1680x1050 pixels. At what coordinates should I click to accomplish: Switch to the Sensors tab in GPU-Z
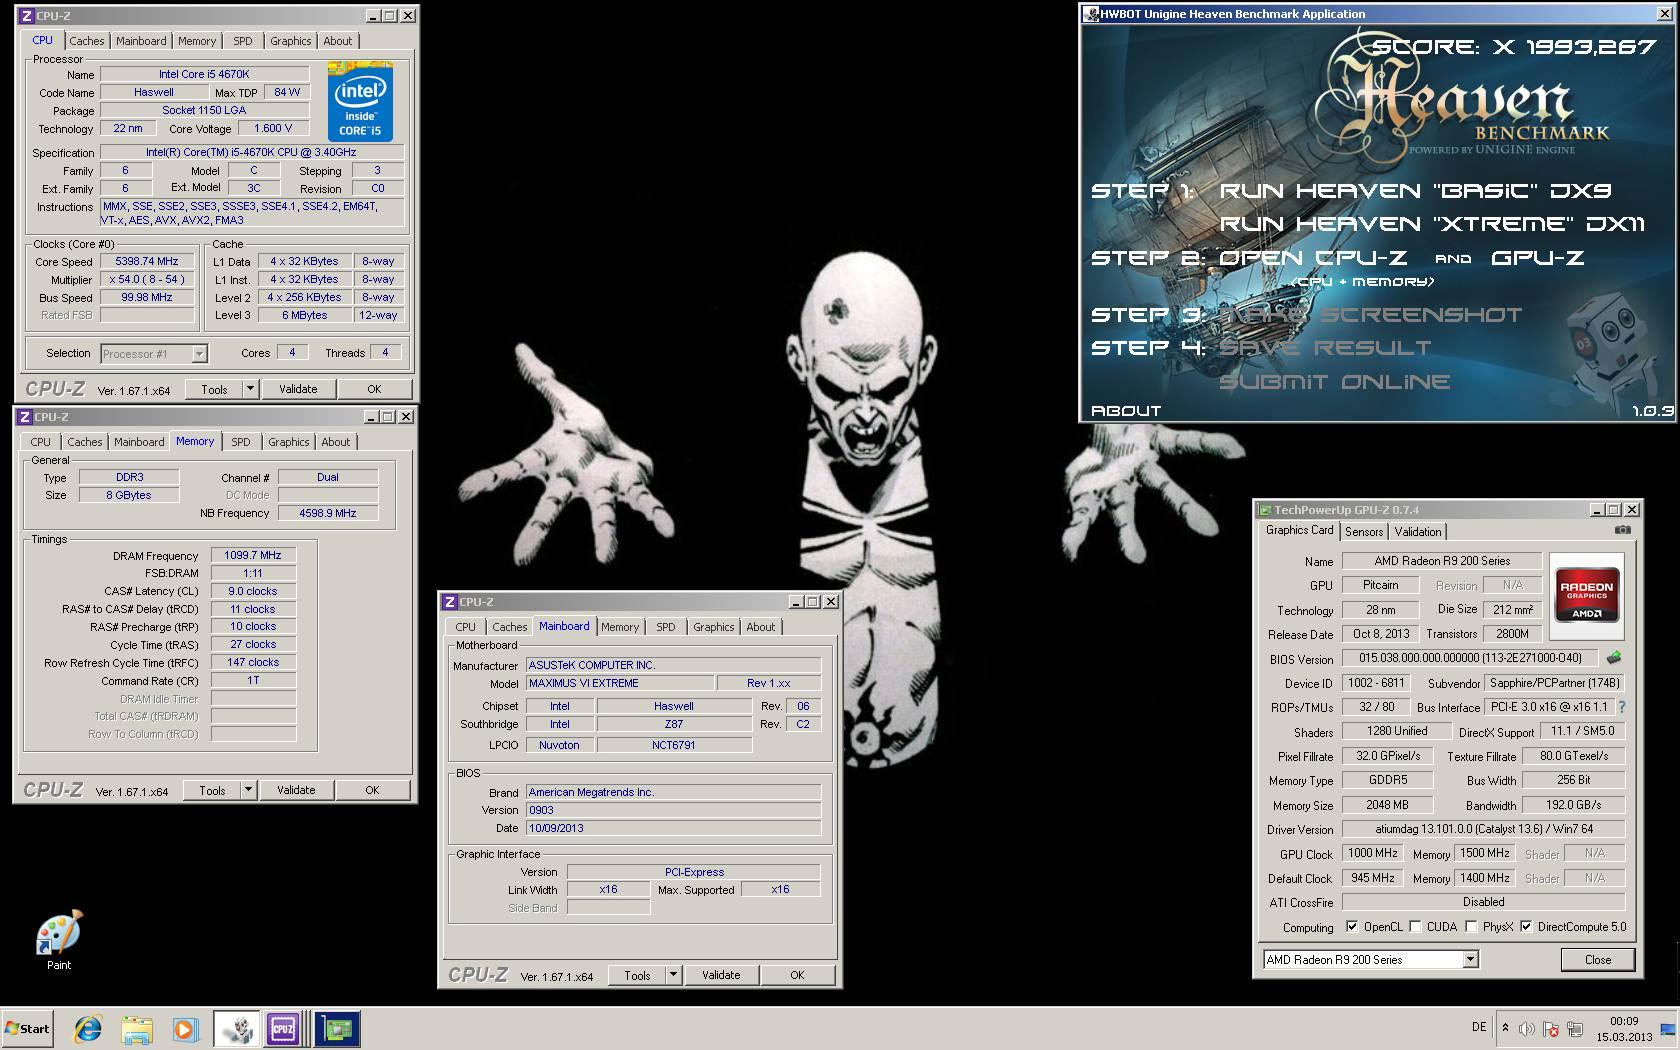(x=1364, y=532)
